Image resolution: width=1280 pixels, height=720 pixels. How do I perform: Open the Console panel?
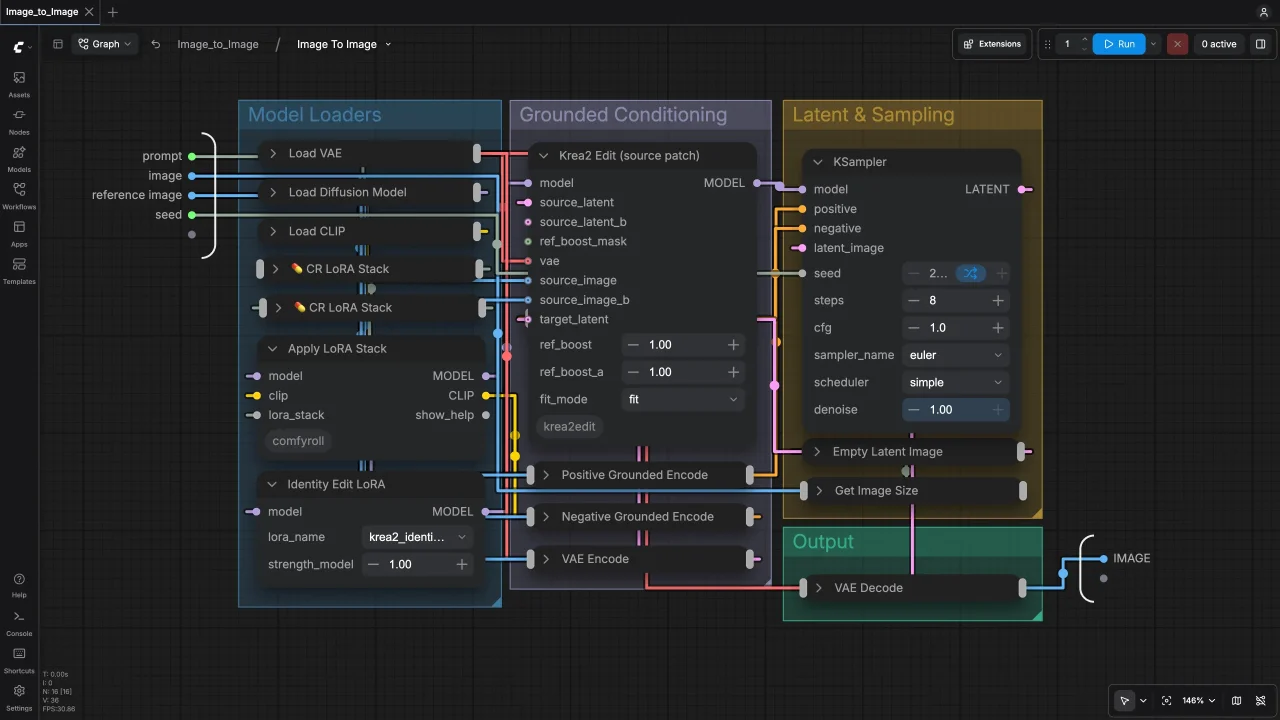coord(19,623)
